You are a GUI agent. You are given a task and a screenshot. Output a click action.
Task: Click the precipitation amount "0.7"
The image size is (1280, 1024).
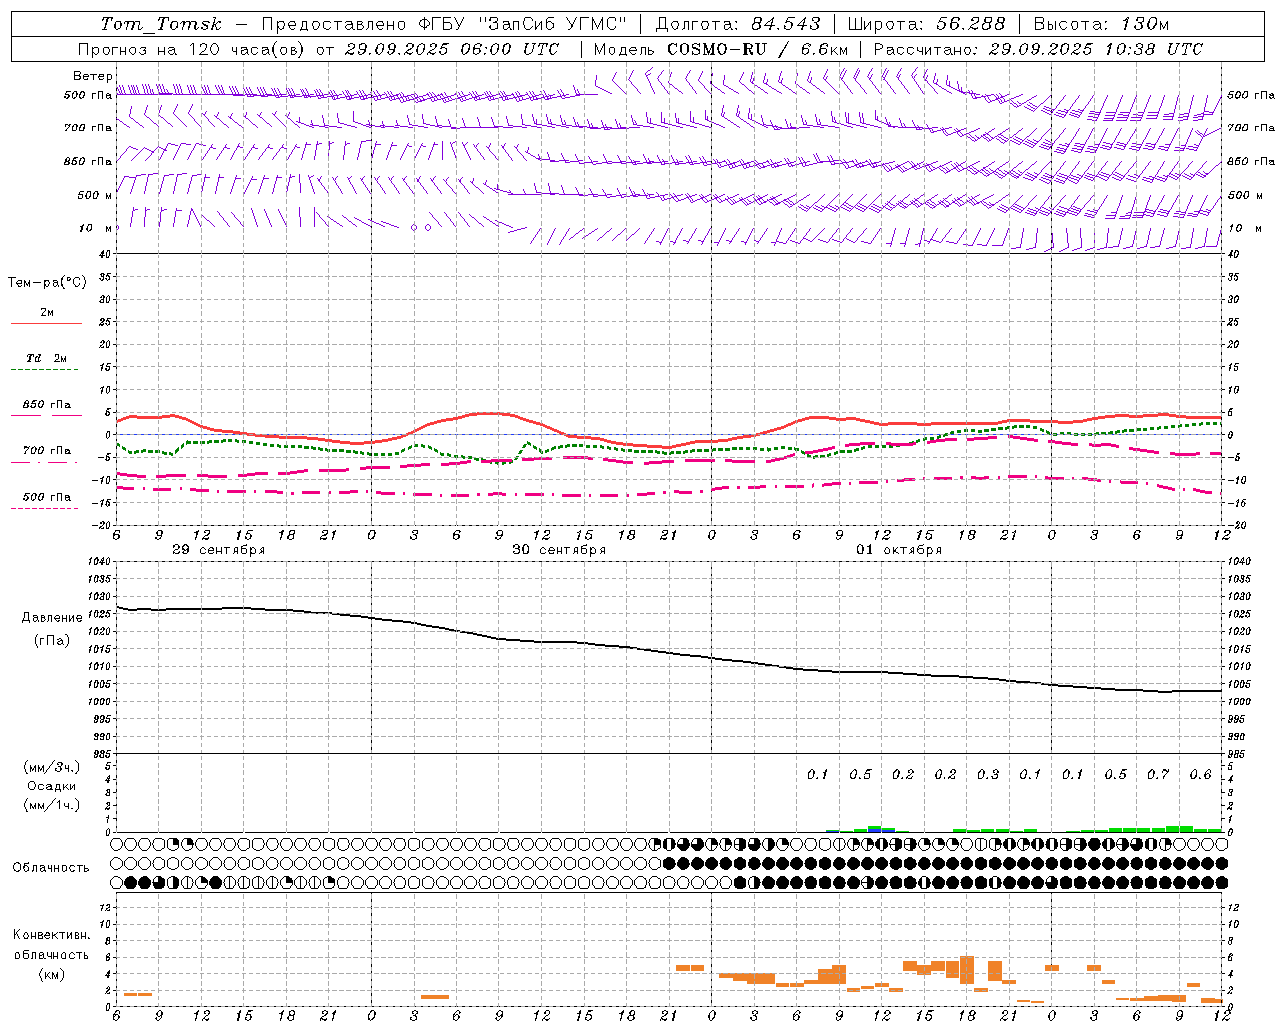point(1158,774)
